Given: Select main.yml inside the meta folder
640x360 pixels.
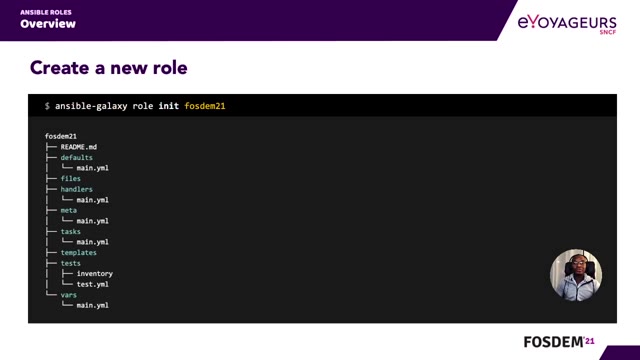Looking at the screenshot, I should pos(93,221).
